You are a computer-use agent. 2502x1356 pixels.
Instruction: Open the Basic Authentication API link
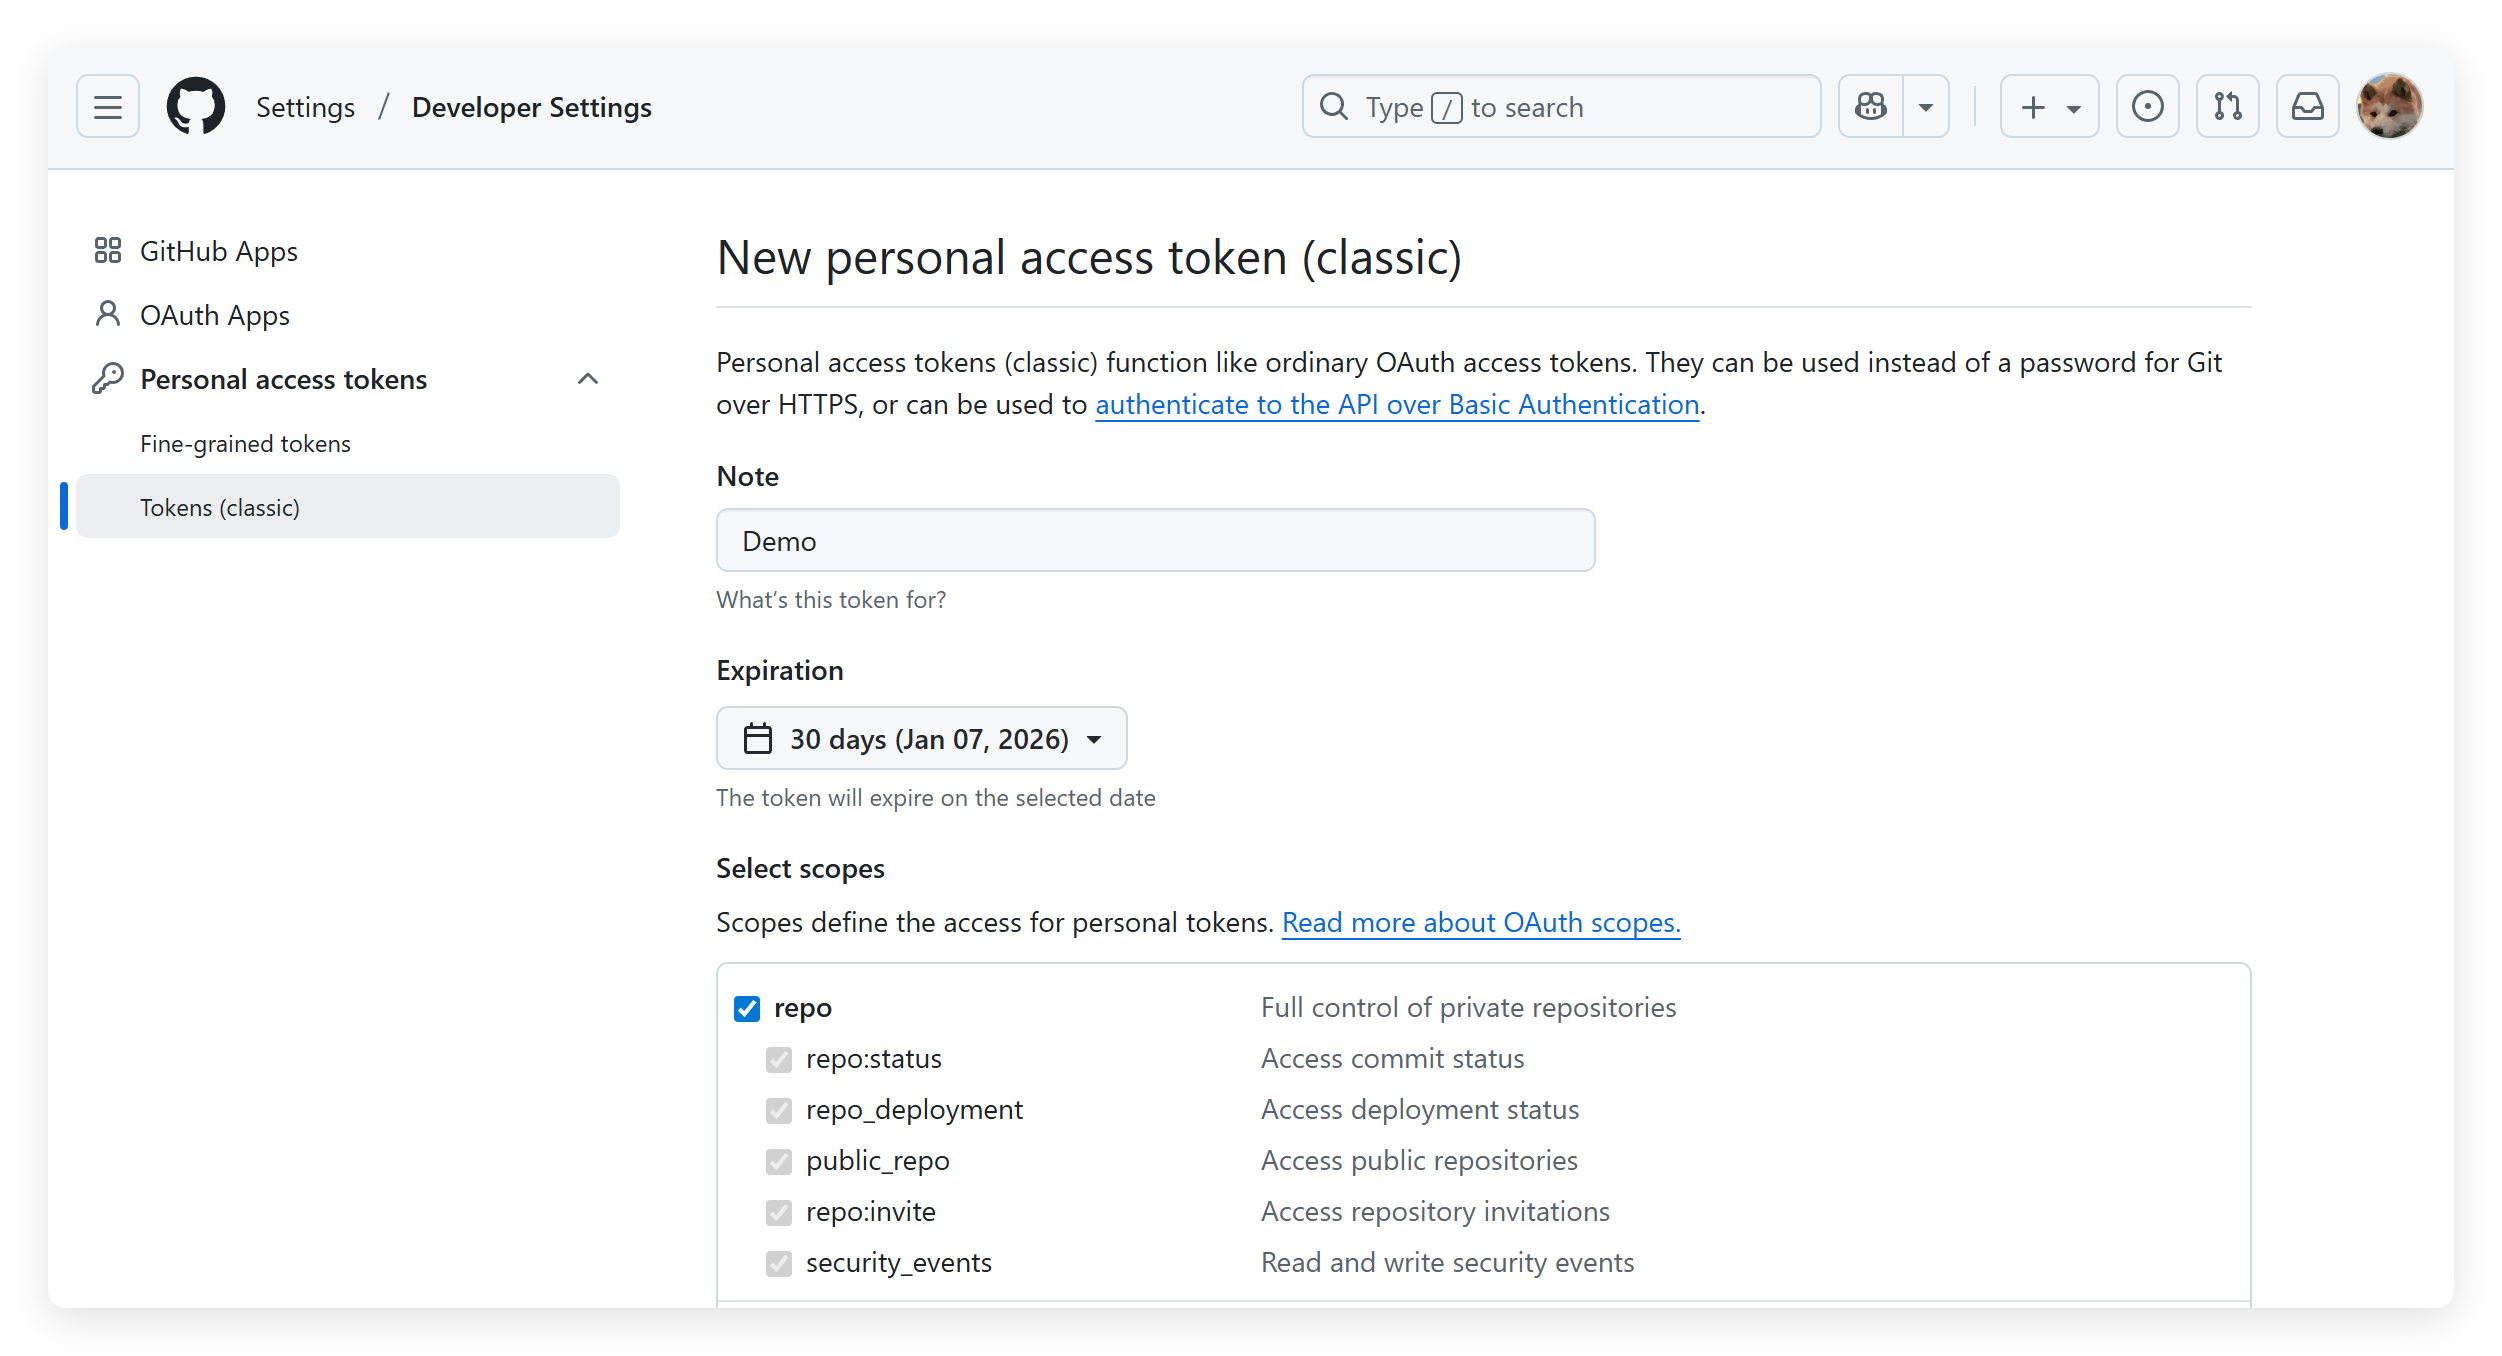[x=1397, y=405]
